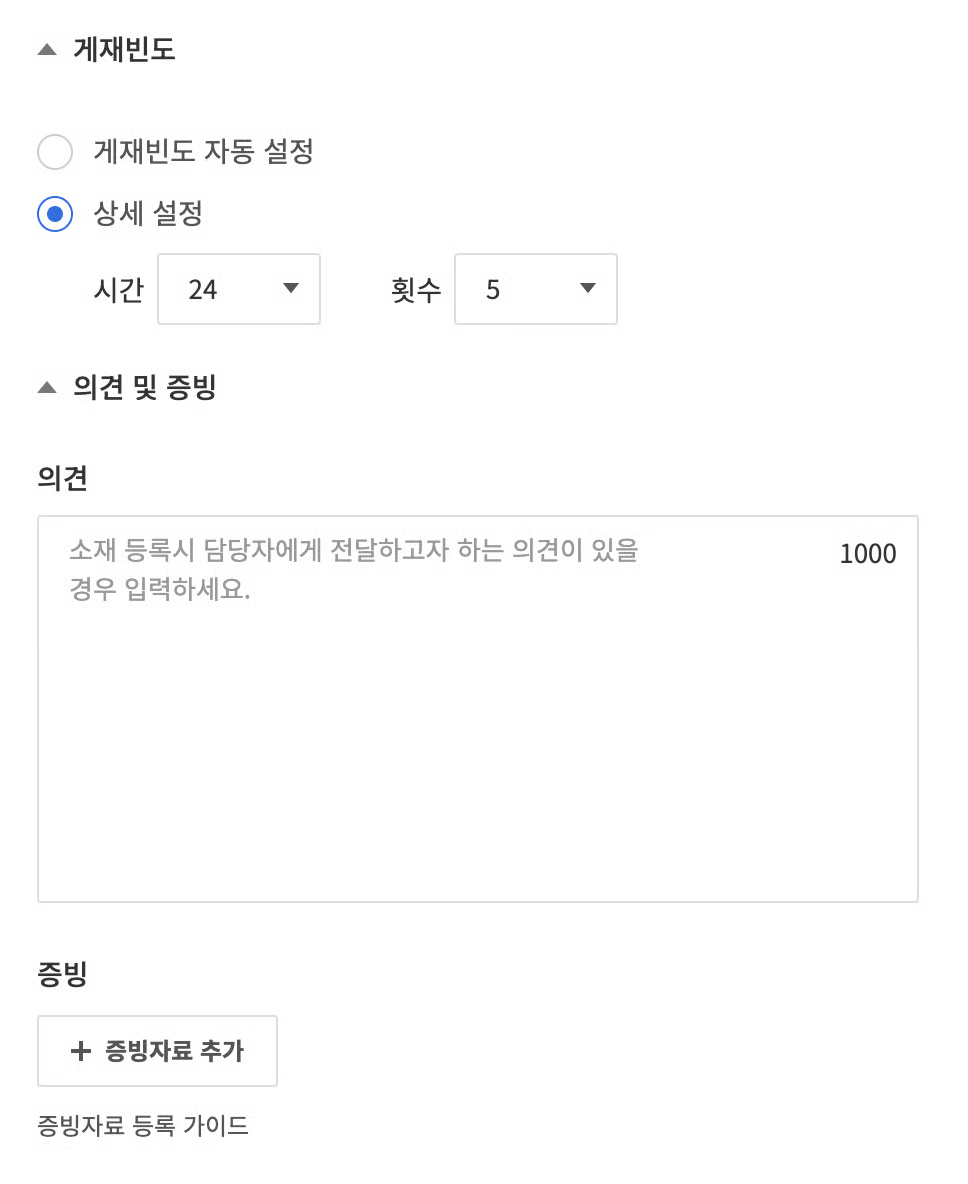Select the 게재빈도 자동 설정 radio button
Viewport: 968px width, 1184px height.
(x=55, y=152)
